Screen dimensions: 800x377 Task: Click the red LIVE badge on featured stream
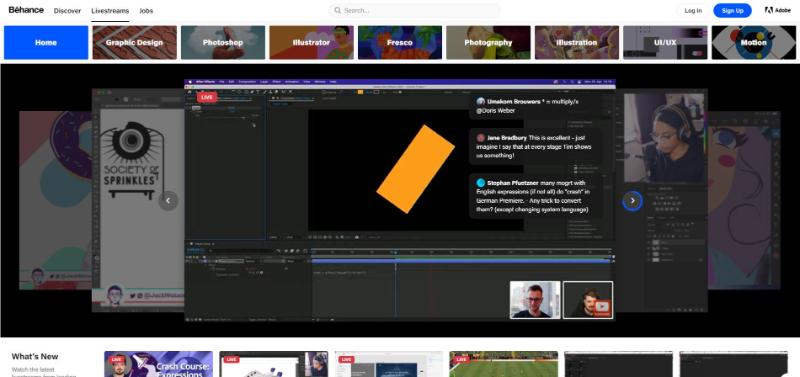(207, 97)
